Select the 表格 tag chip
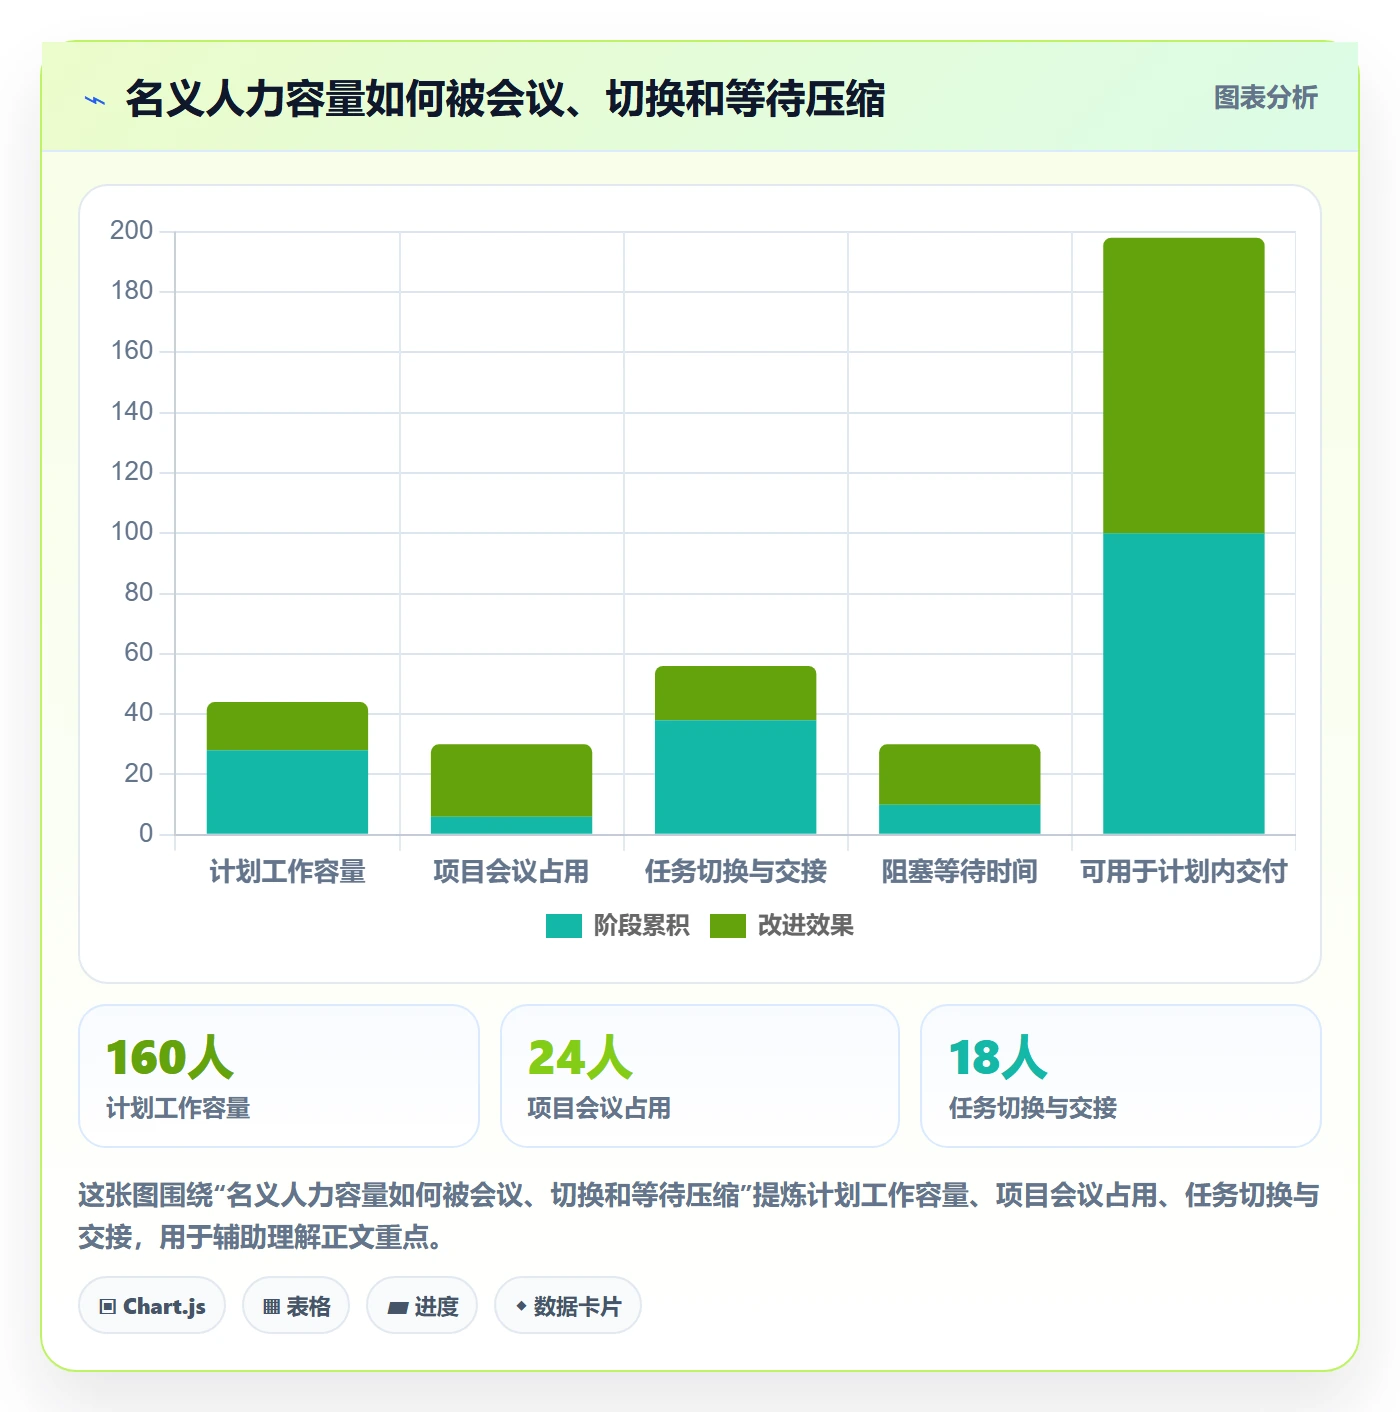Screen dimensions: 1400x1412 (296, 1306)
